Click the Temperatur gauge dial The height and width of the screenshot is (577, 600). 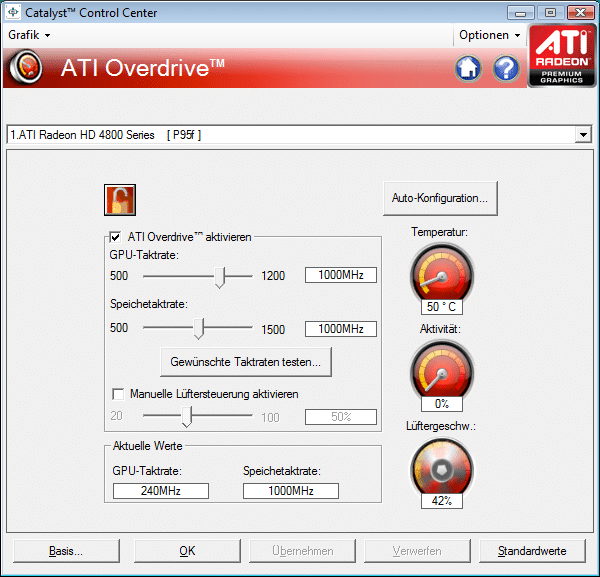pyautogui.click(x=442, y=273)
